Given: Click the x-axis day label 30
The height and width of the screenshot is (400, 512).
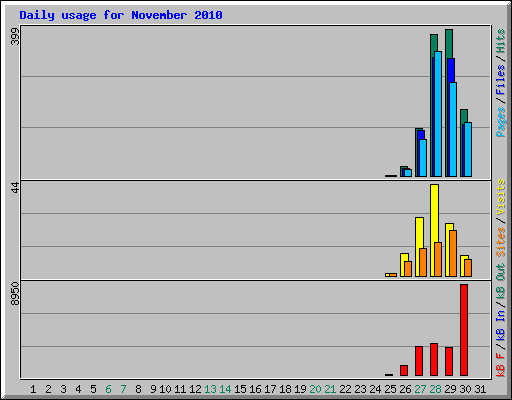Looking at the screenshot, I should coord(465,389).
